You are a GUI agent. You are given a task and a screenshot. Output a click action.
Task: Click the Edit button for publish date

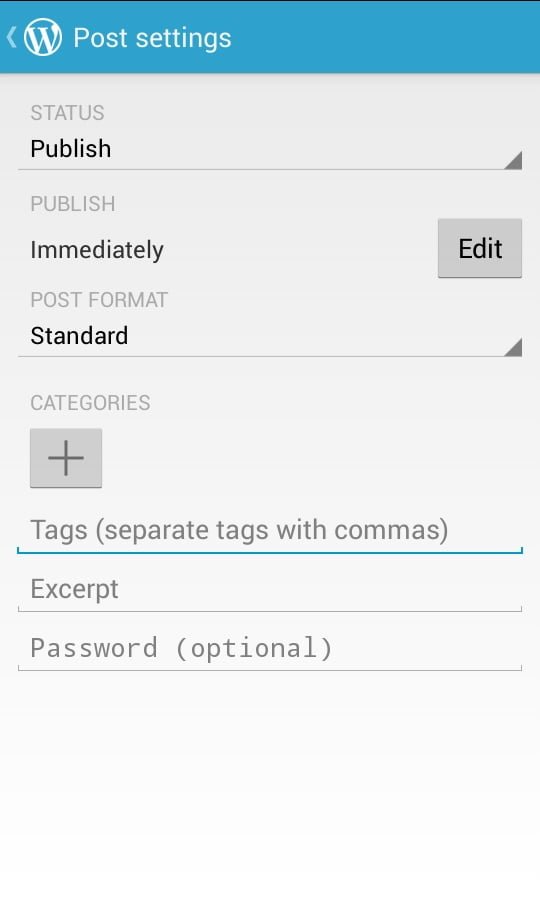[480, 248]
